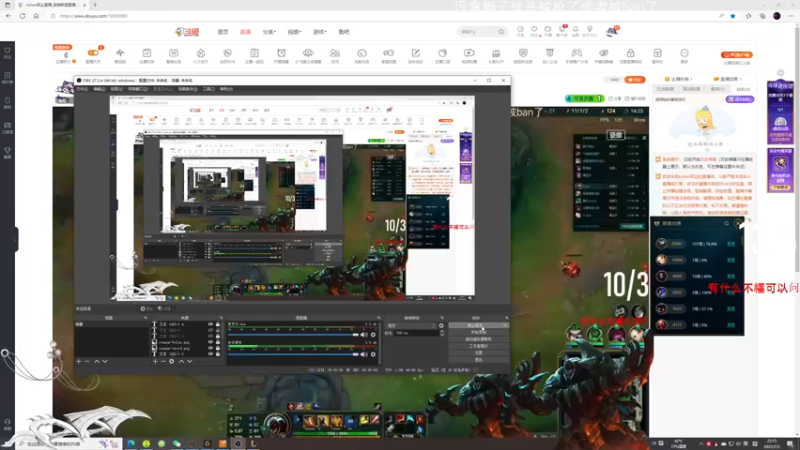Toggle lock of first OBS text source
The height and width of the screenshot is (450, 800).
pos(218,324)
